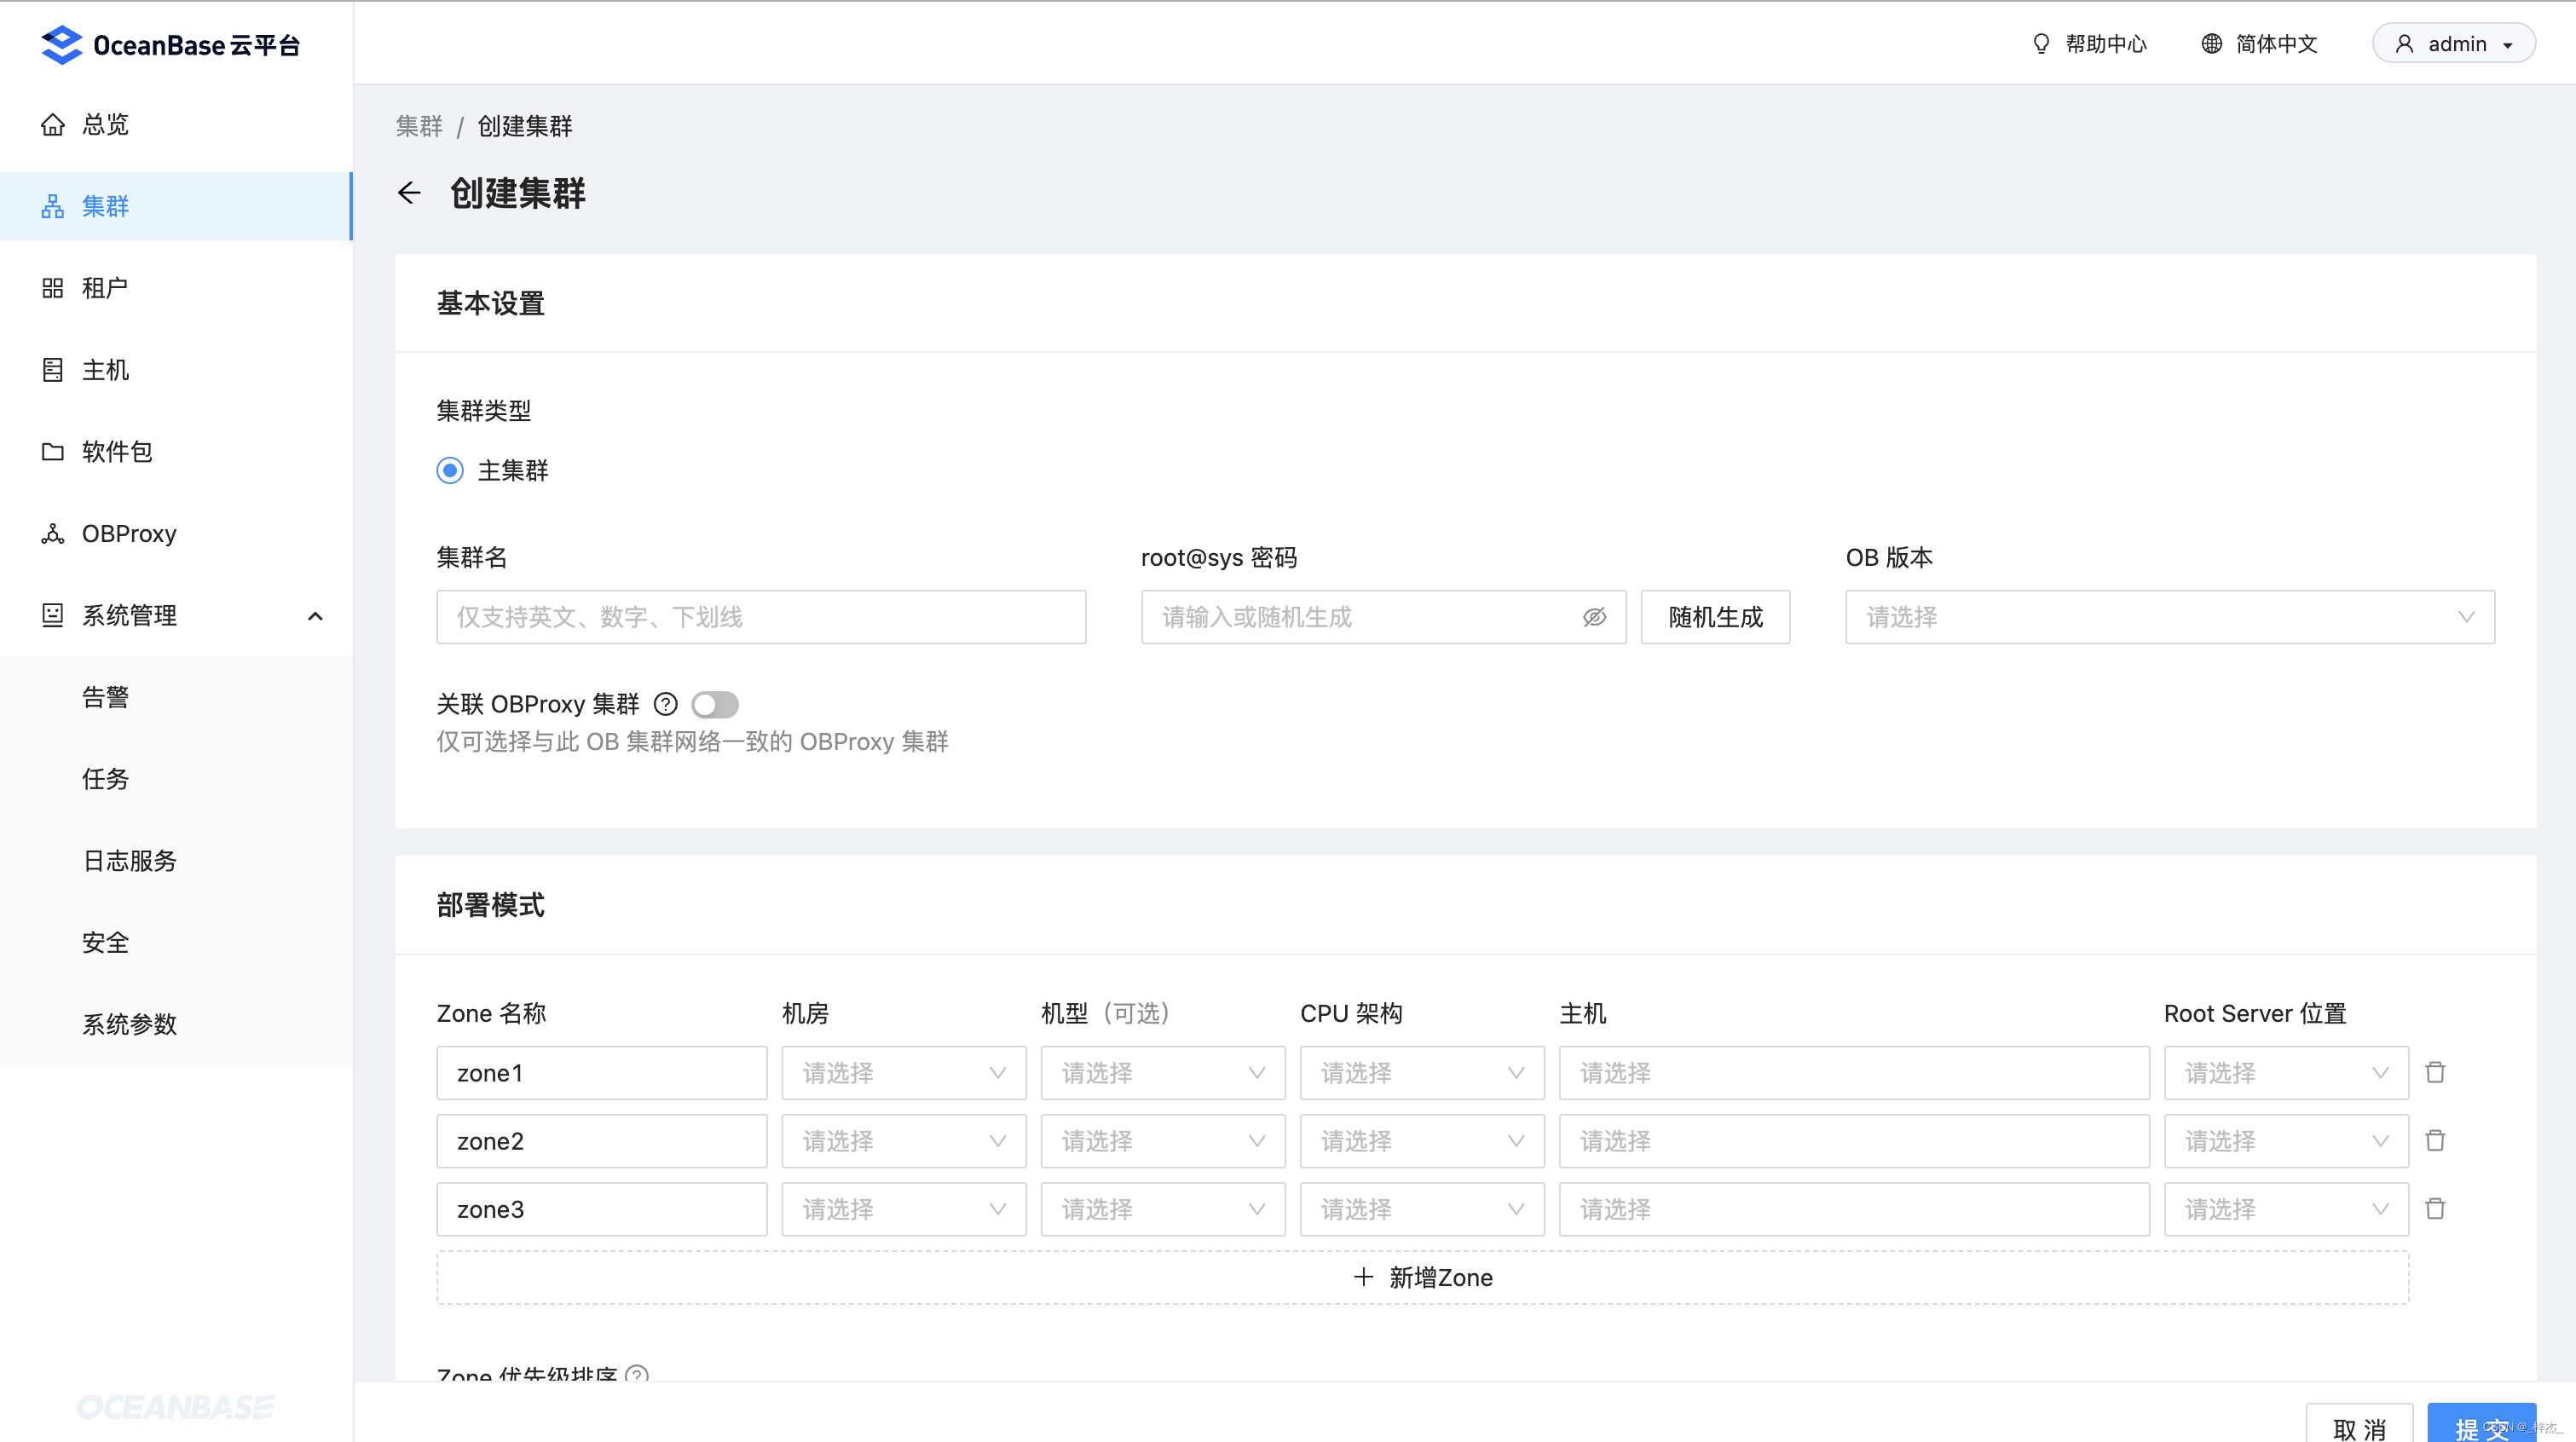The image size is (2576, 1442).
Task: Open zone1 机房 dropdown
Action: [x=903, y=1073]
